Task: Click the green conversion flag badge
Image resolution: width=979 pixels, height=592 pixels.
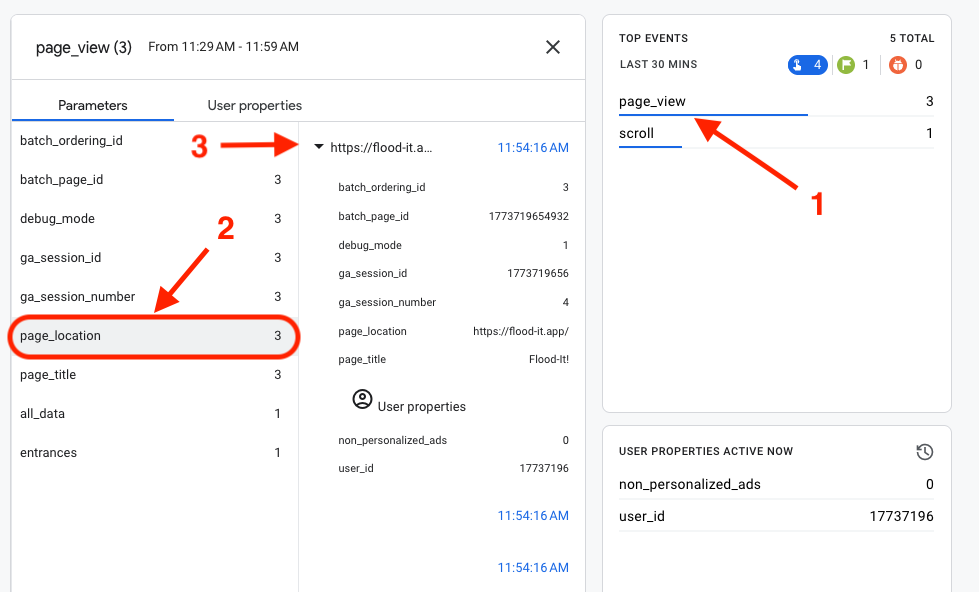Action: coord(855,65)
